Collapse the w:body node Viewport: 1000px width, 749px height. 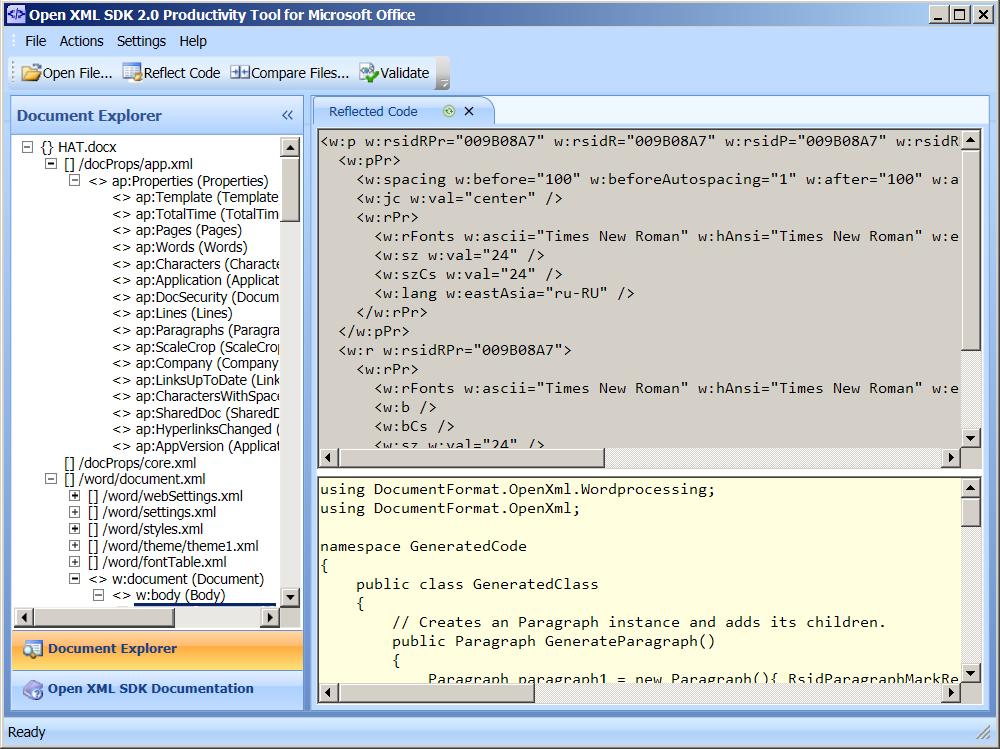98,595
